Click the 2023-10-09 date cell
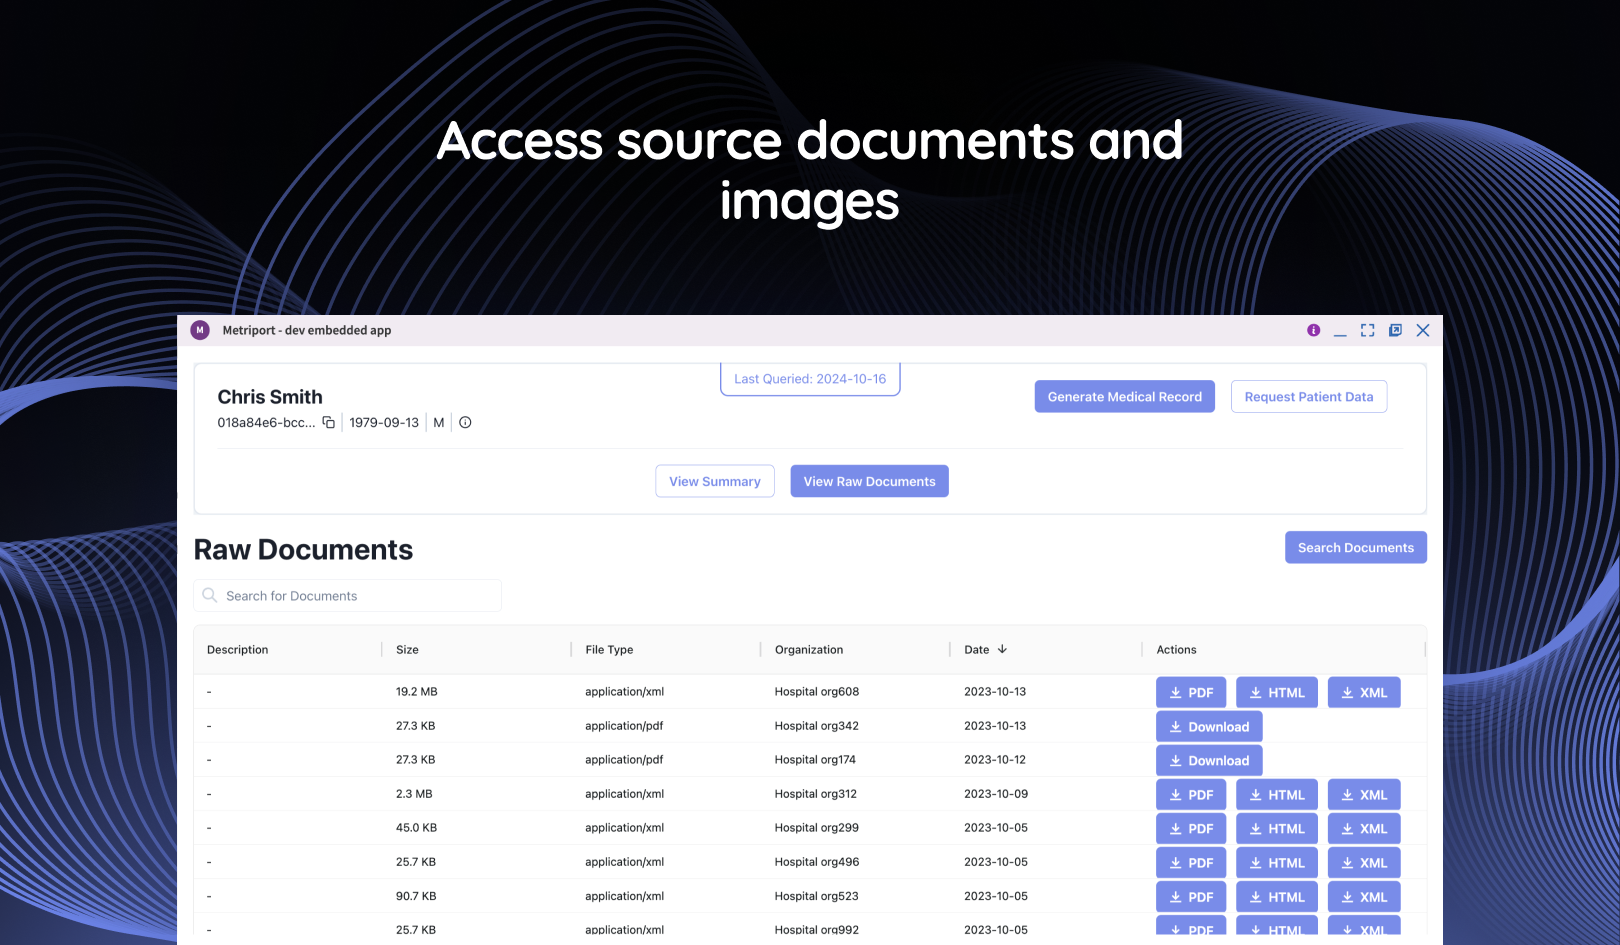The height and width of the screenshot is (945, 1620). [x=996, y=793]
